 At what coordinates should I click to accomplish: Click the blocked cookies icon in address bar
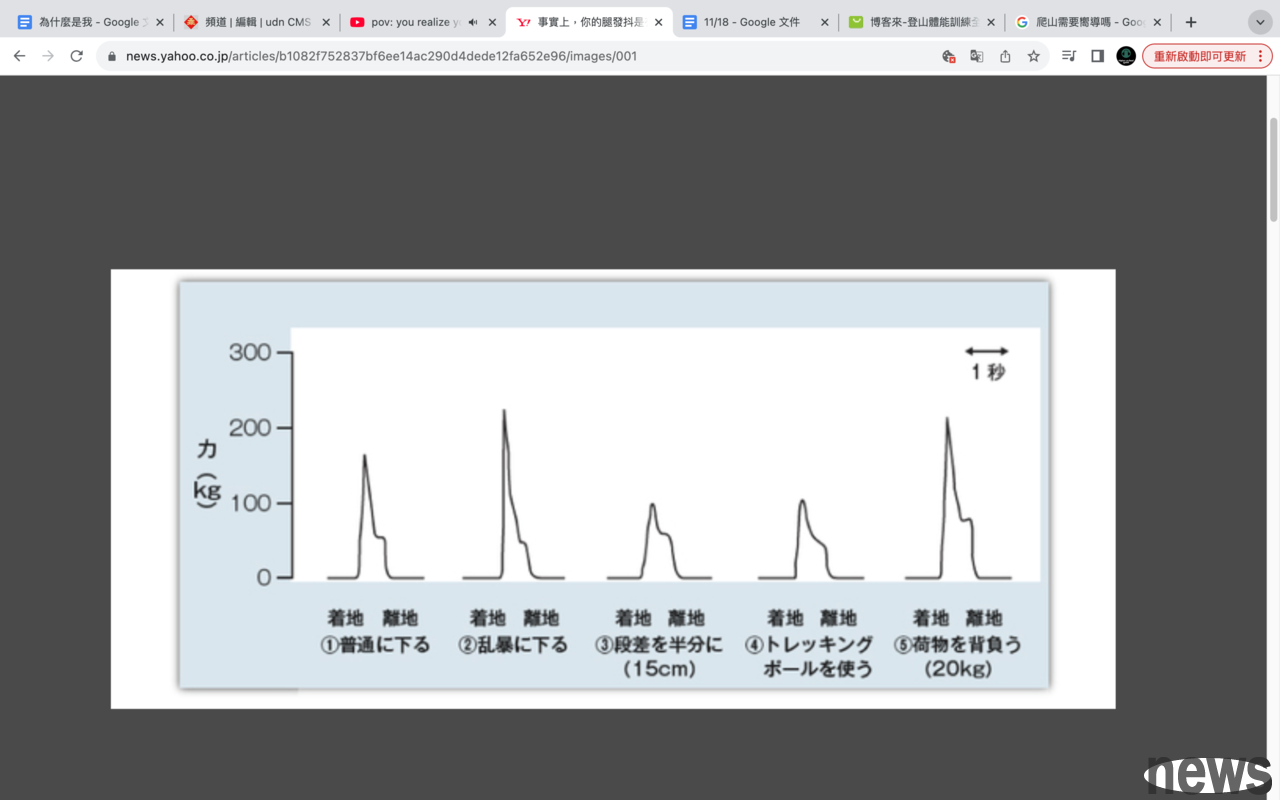(x=949, y=56)
